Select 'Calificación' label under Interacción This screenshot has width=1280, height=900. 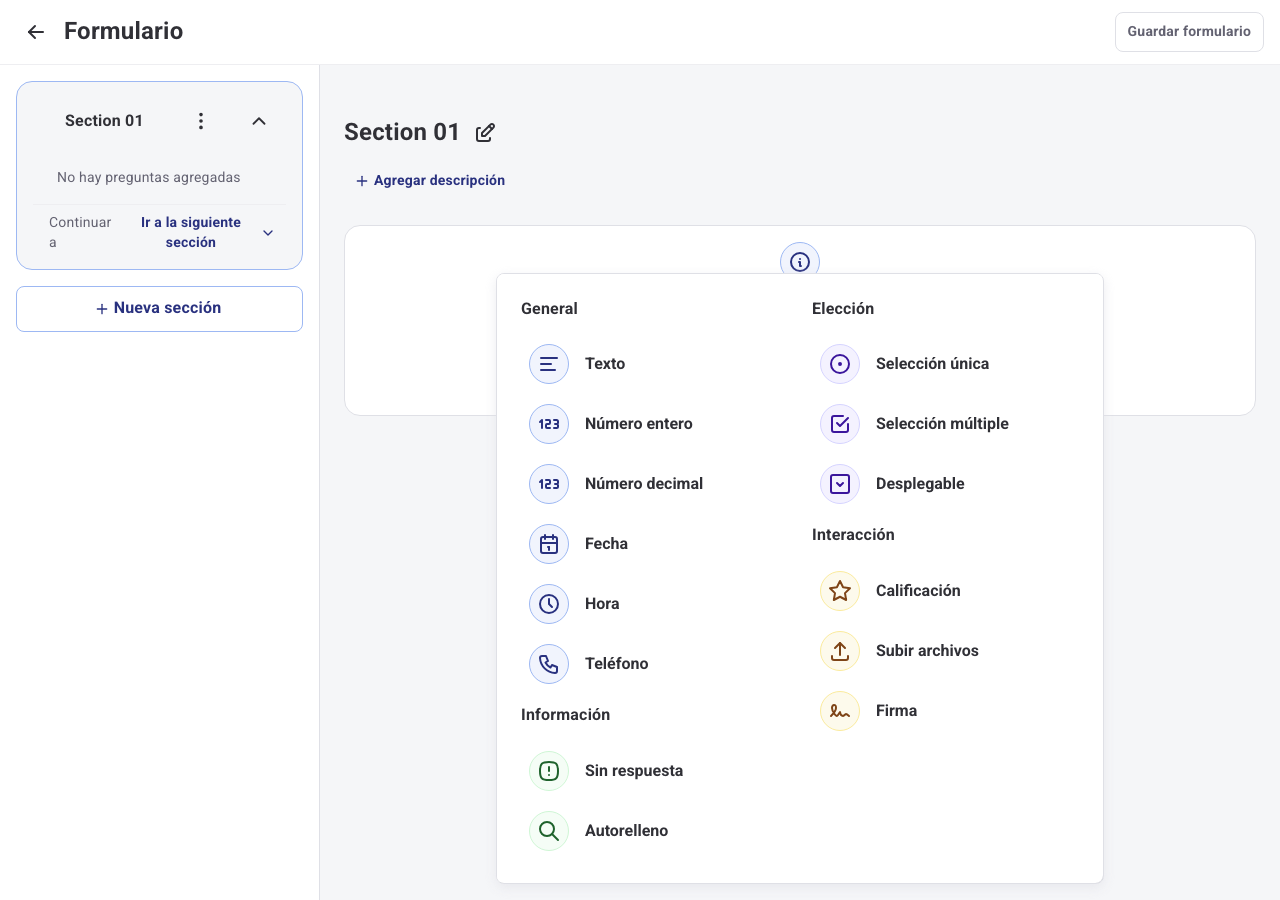[x=918, y=591]
